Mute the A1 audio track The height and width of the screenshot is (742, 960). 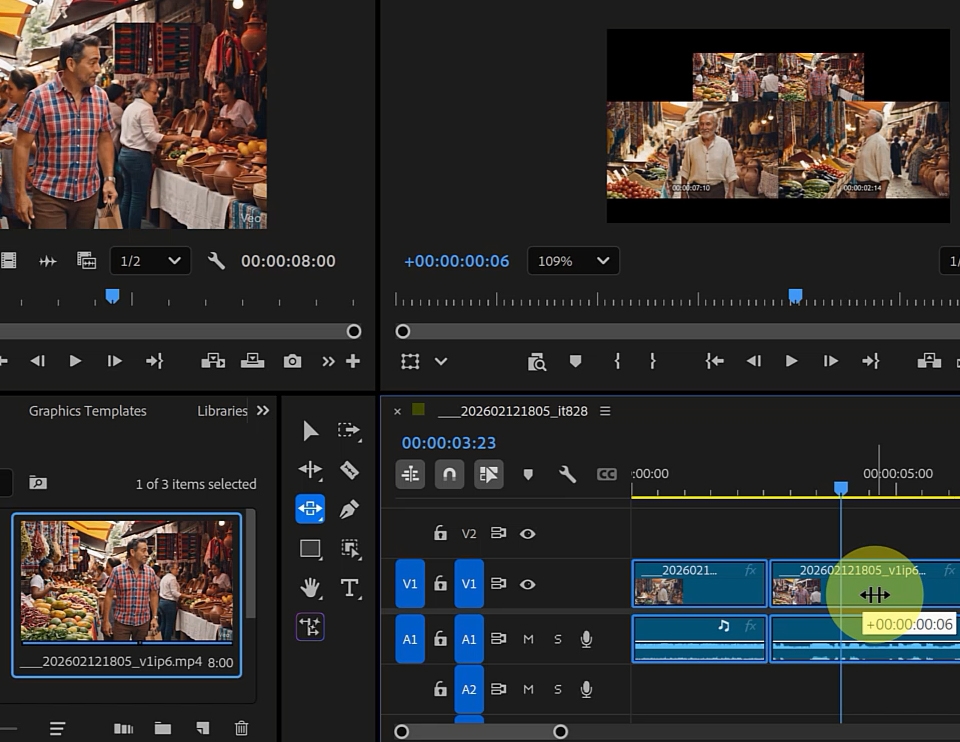[x=528, y=639]
